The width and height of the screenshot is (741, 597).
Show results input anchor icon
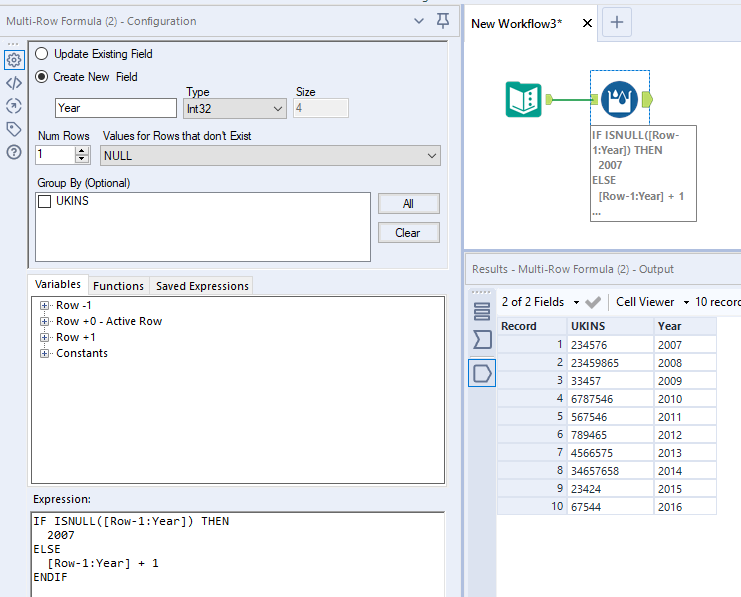[482, 339]
